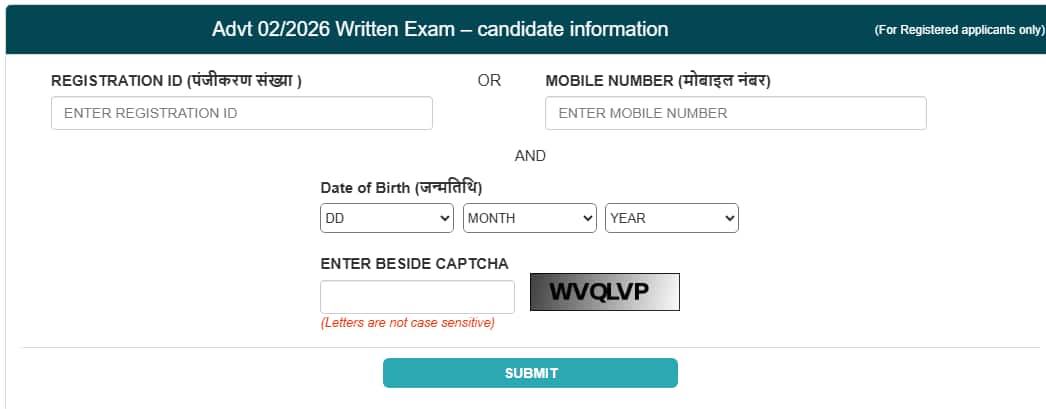The image size is (1046, 409).
Task: Click the chevron arrow of the DD select
Action: click(445, 218)
